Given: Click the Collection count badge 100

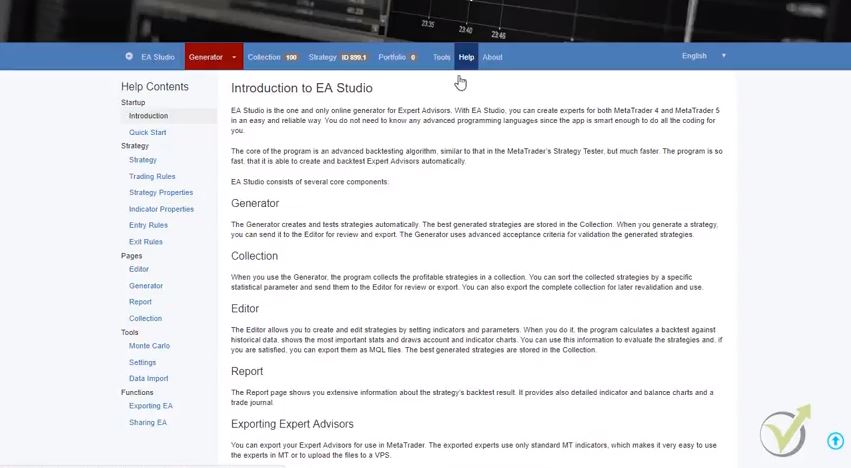Looking at the screenshot, I should point(291,57).
